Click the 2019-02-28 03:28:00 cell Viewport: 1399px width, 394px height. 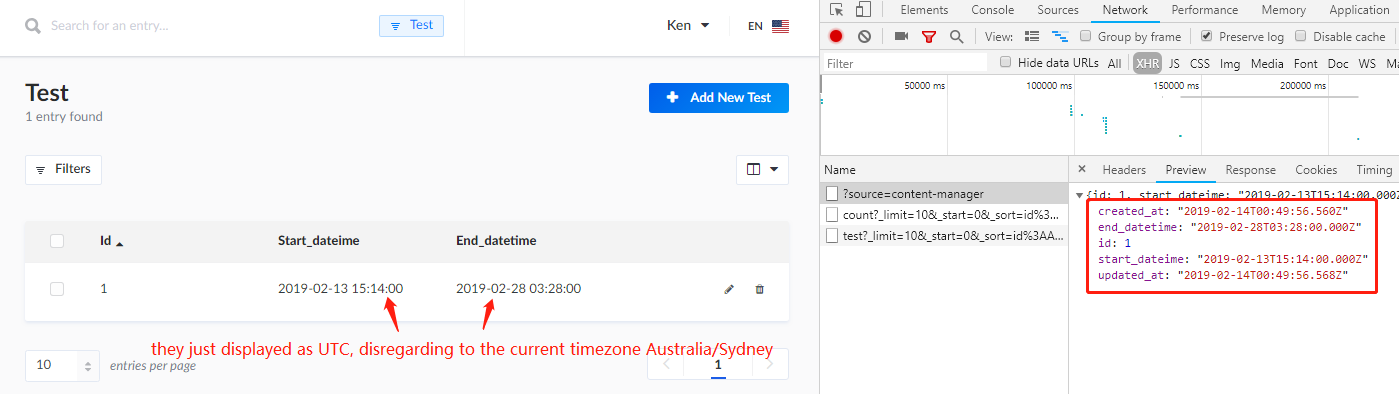point(518,289)
